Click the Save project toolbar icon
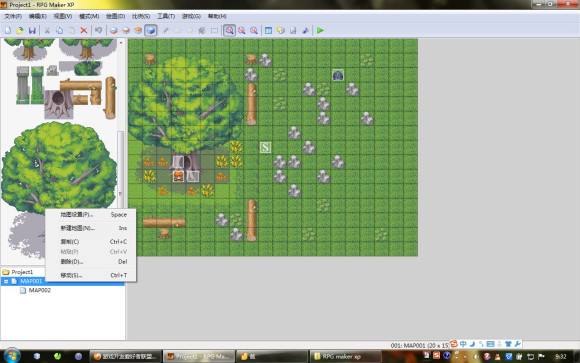 [x=32, y=30]
